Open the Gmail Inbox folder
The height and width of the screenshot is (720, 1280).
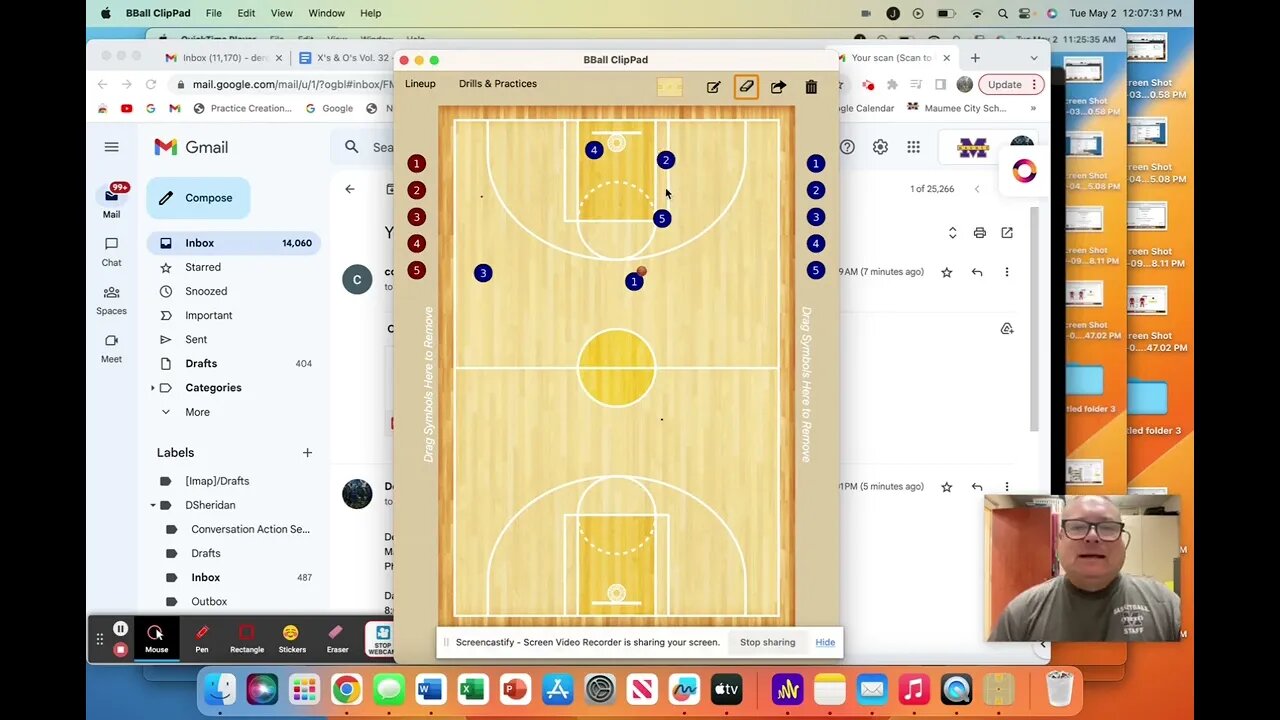point(233,243)
